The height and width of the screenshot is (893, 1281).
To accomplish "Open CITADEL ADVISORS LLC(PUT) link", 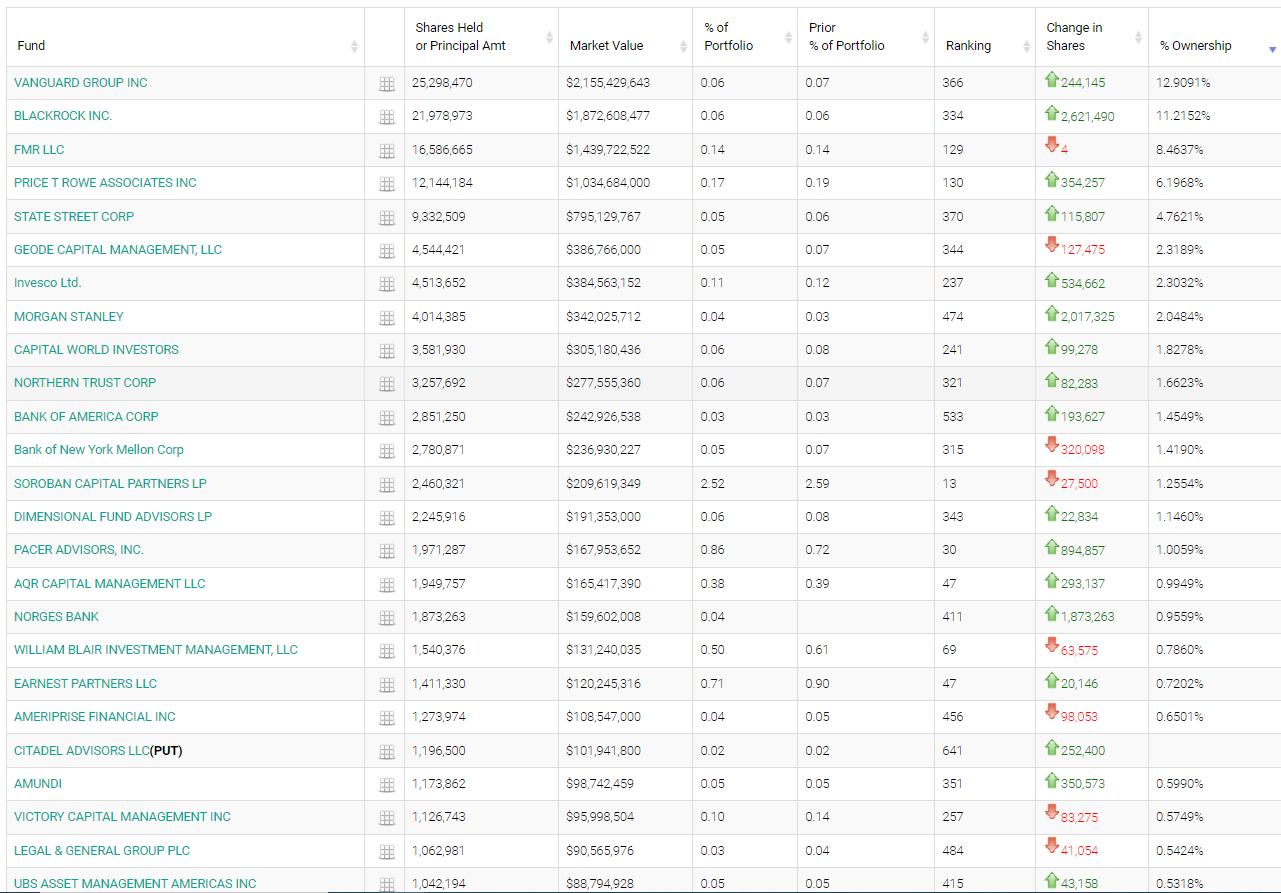I will tap(98, 751).
